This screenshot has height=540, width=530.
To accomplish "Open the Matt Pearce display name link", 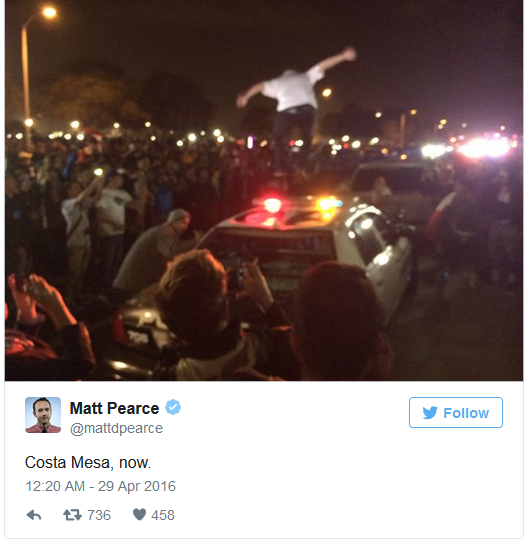I will pos(114,408).
